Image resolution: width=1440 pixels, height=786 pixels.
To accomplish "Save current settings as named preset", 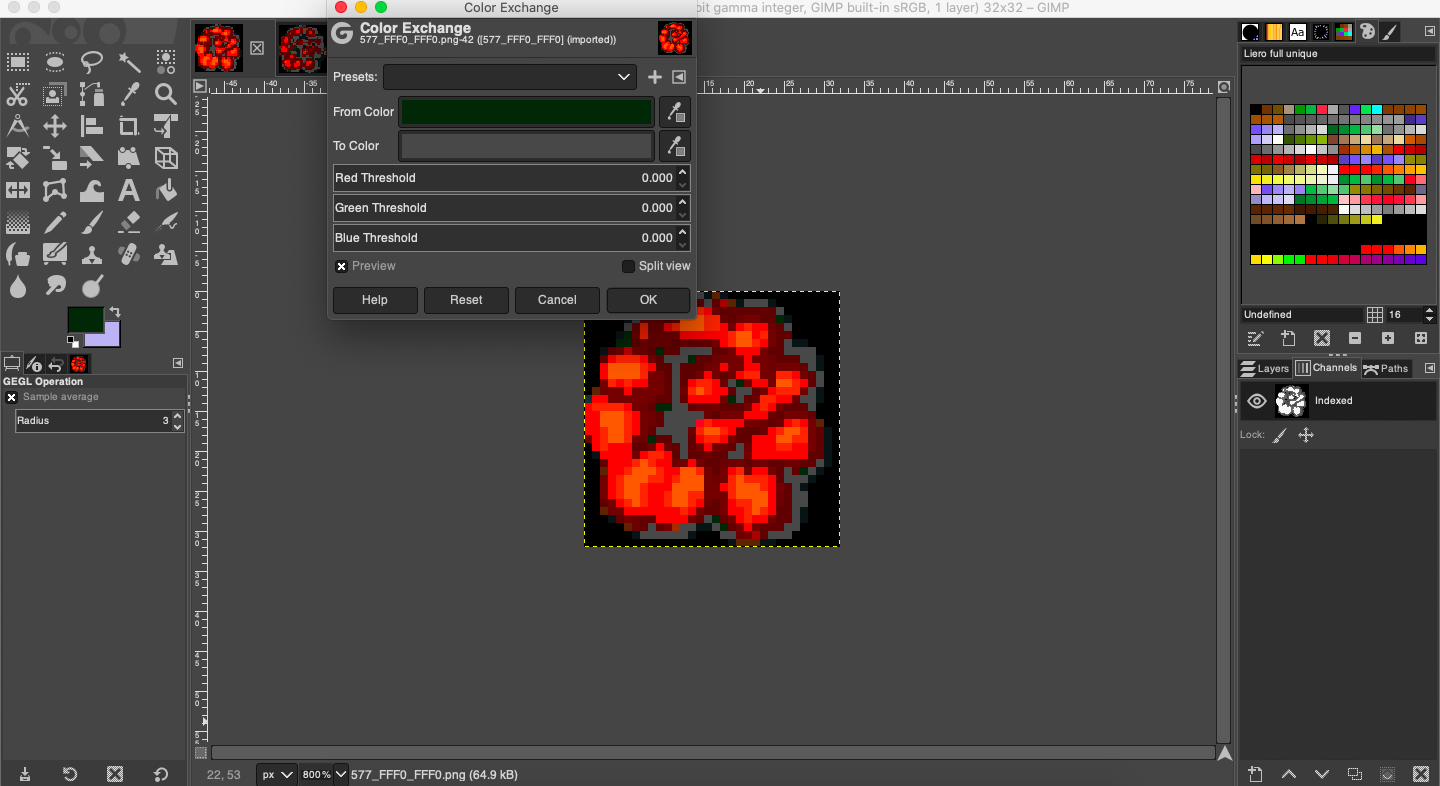I will point(655,77).
